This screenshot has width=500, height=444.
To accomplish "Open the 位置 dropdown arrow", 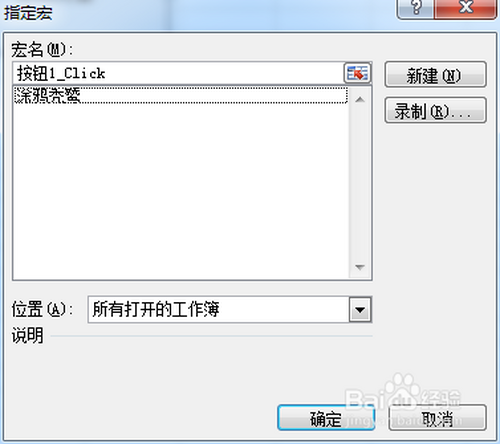I will click(360, 310).
